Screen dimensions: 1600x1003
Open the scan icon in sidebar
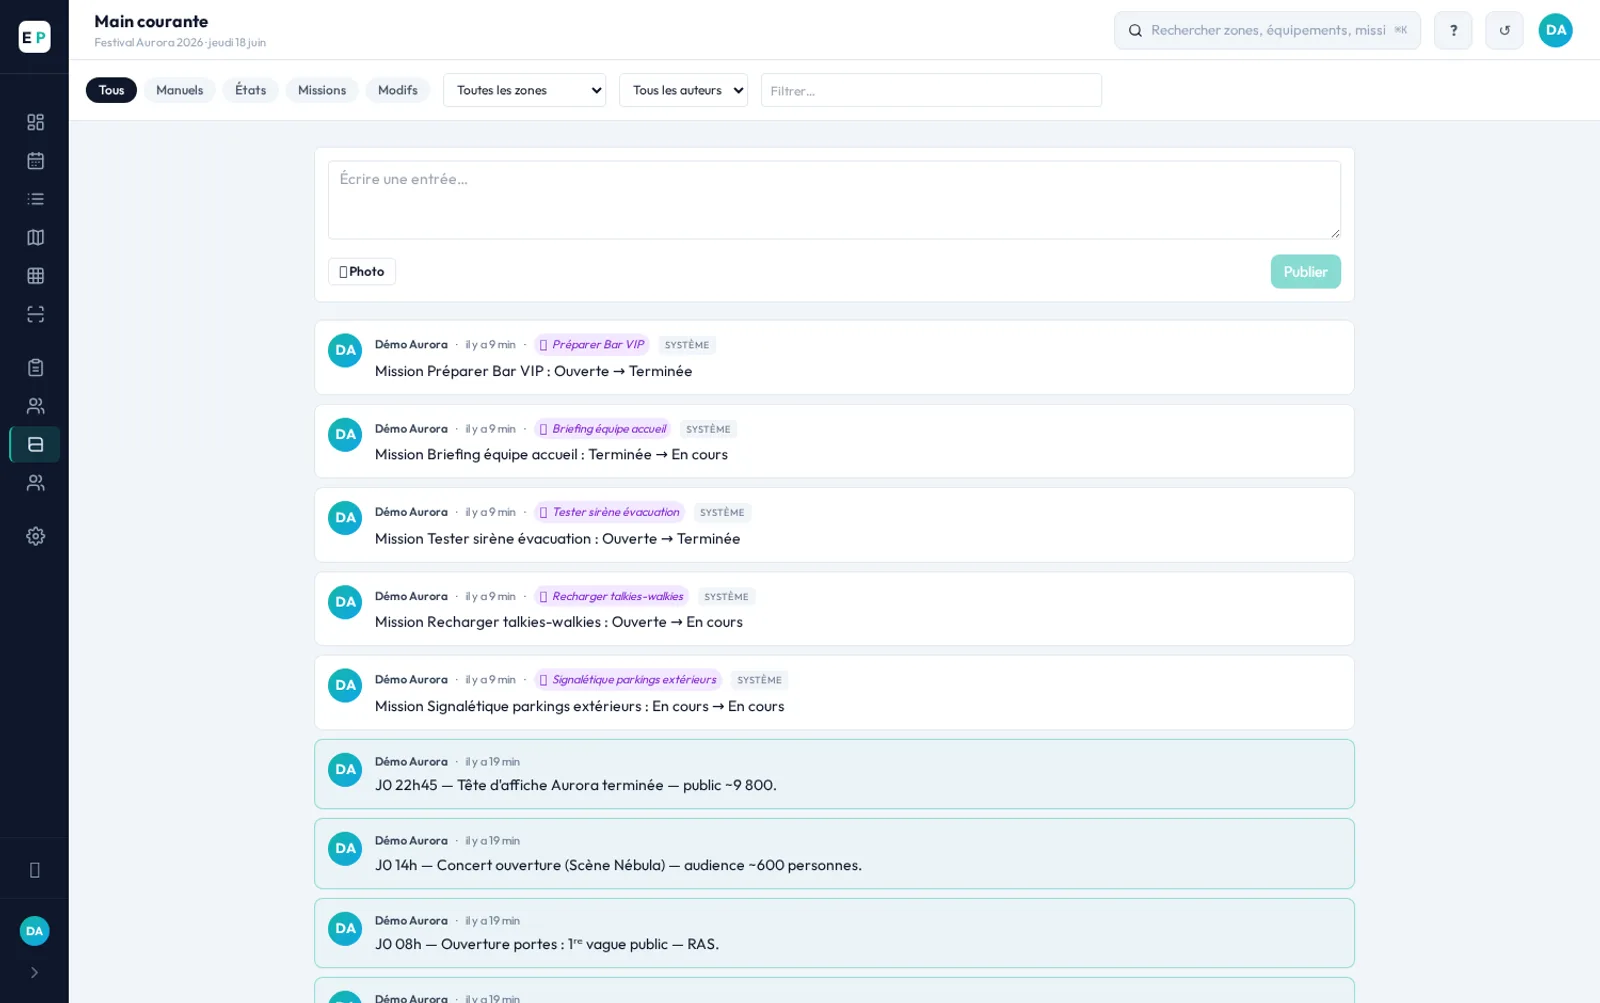click(35, 314)
